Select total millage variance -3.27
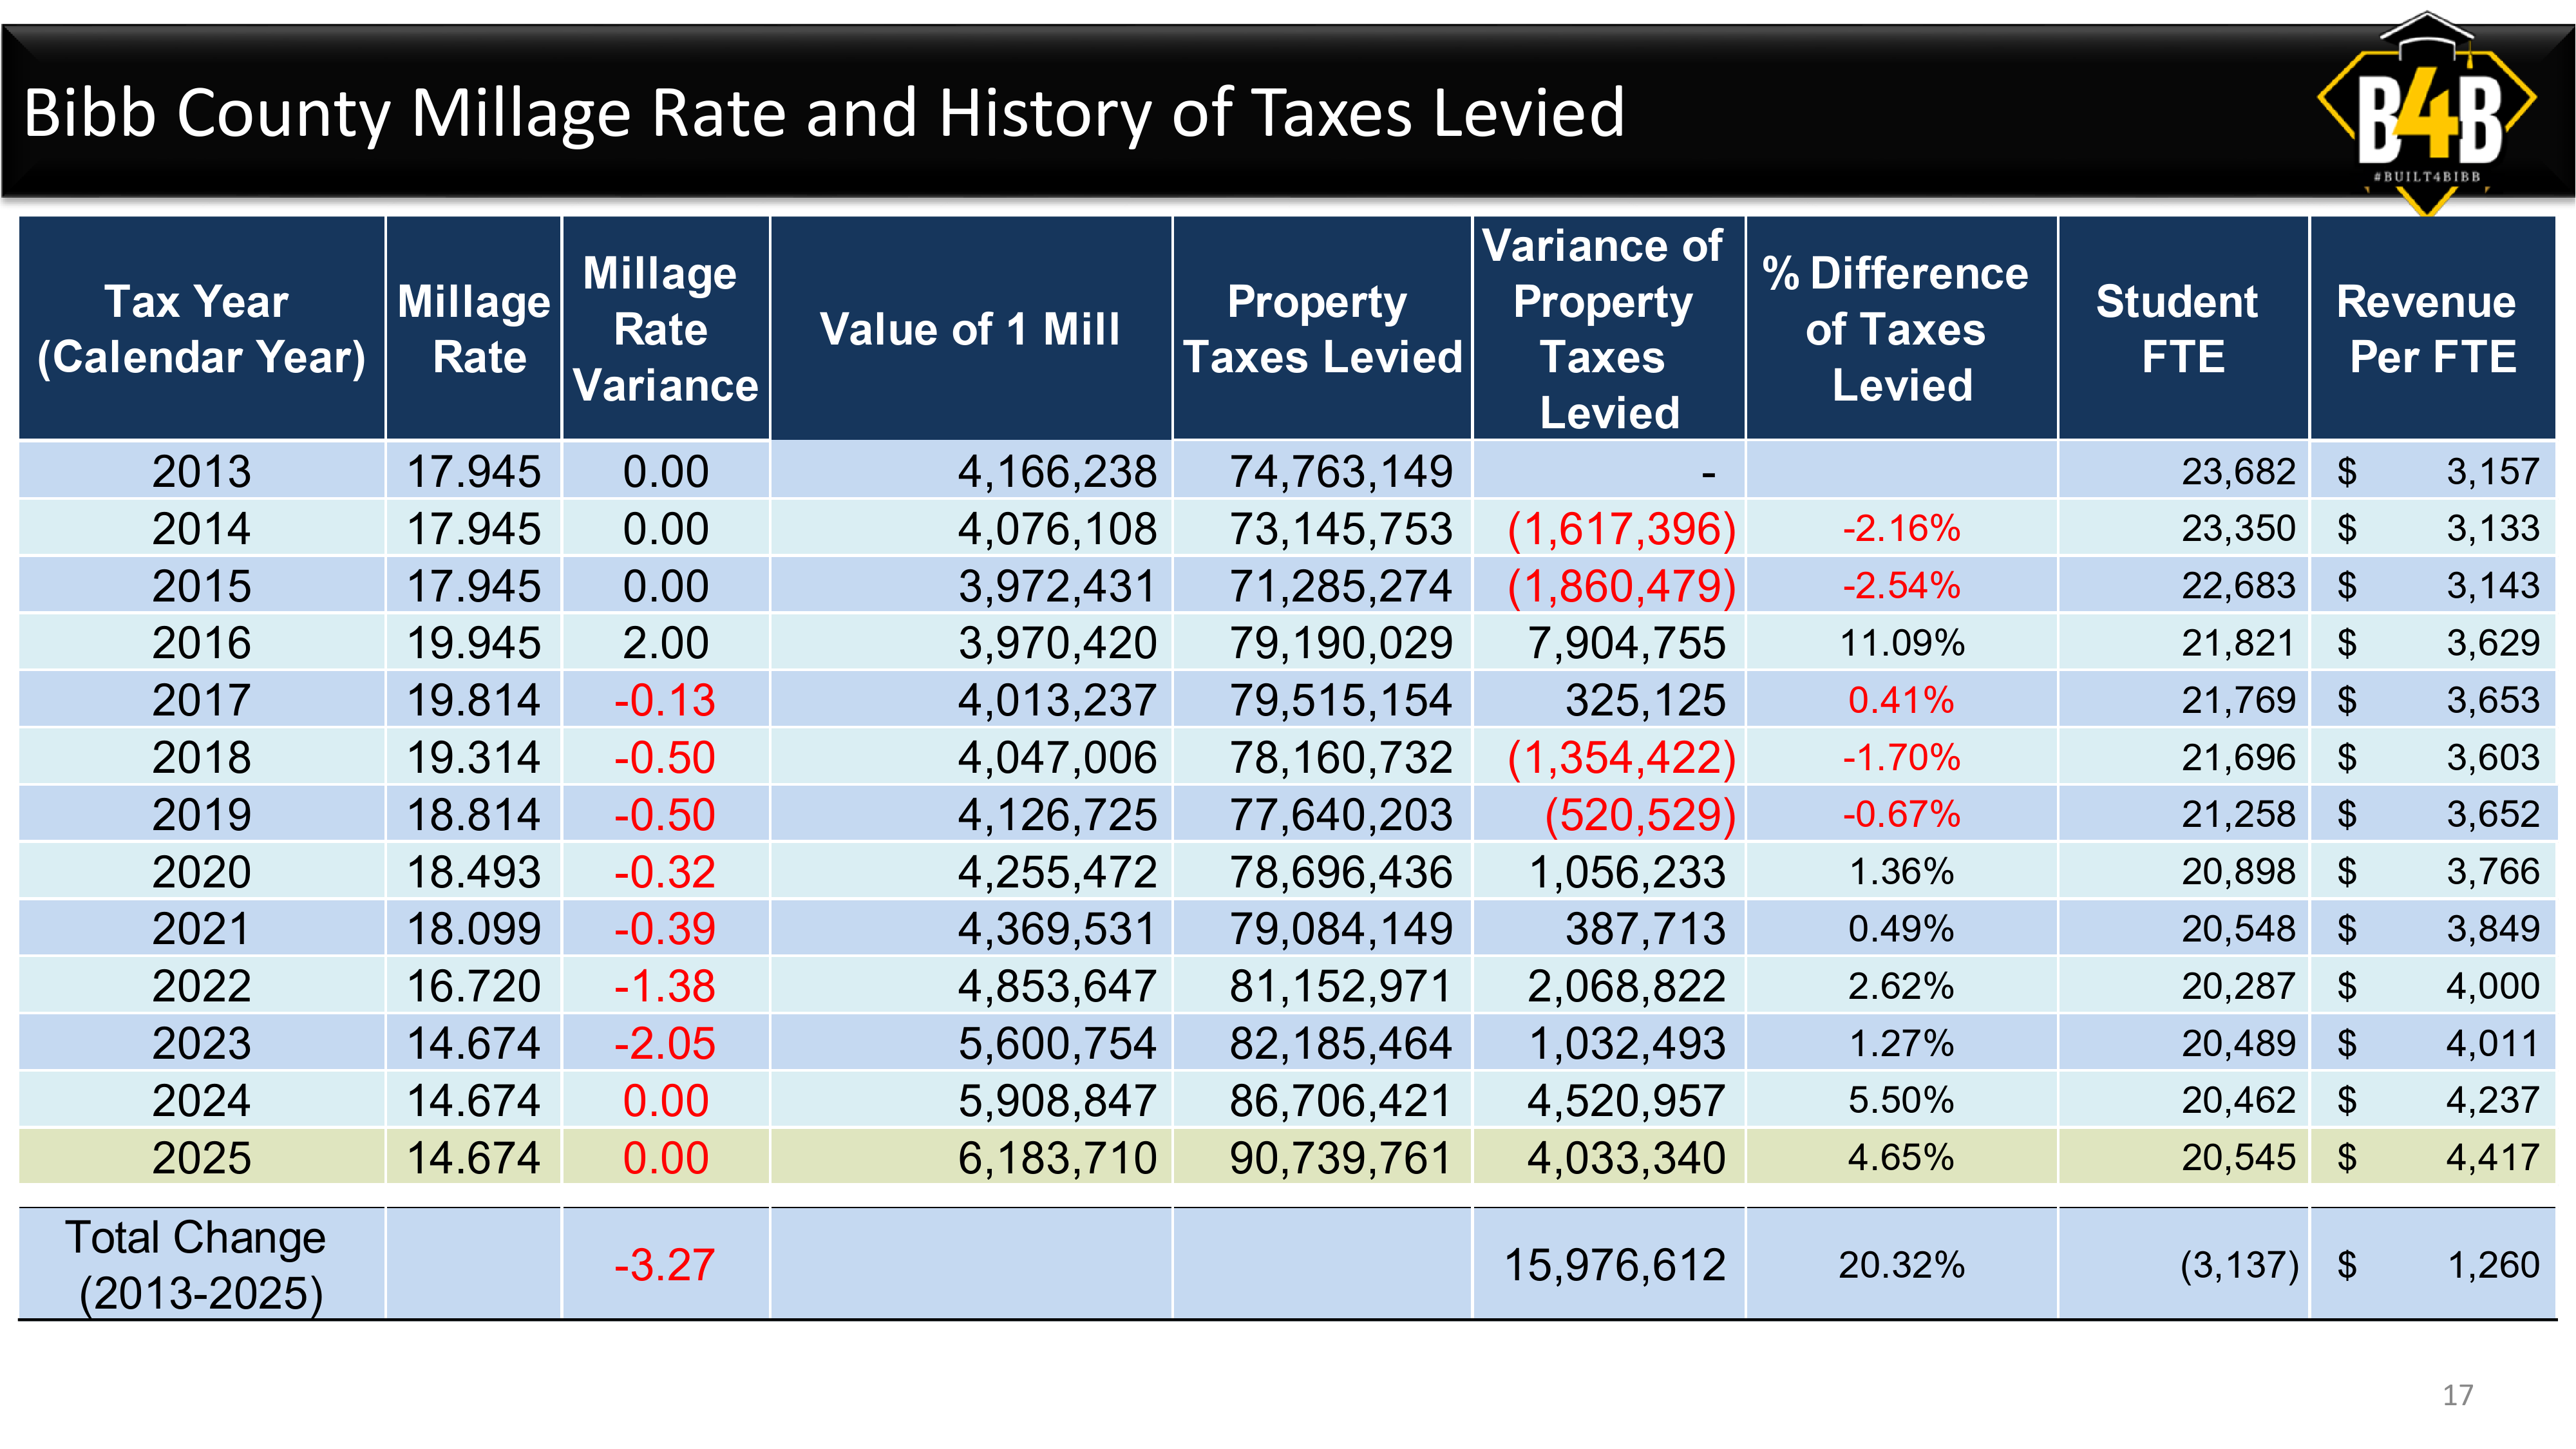 [665, 1265]
